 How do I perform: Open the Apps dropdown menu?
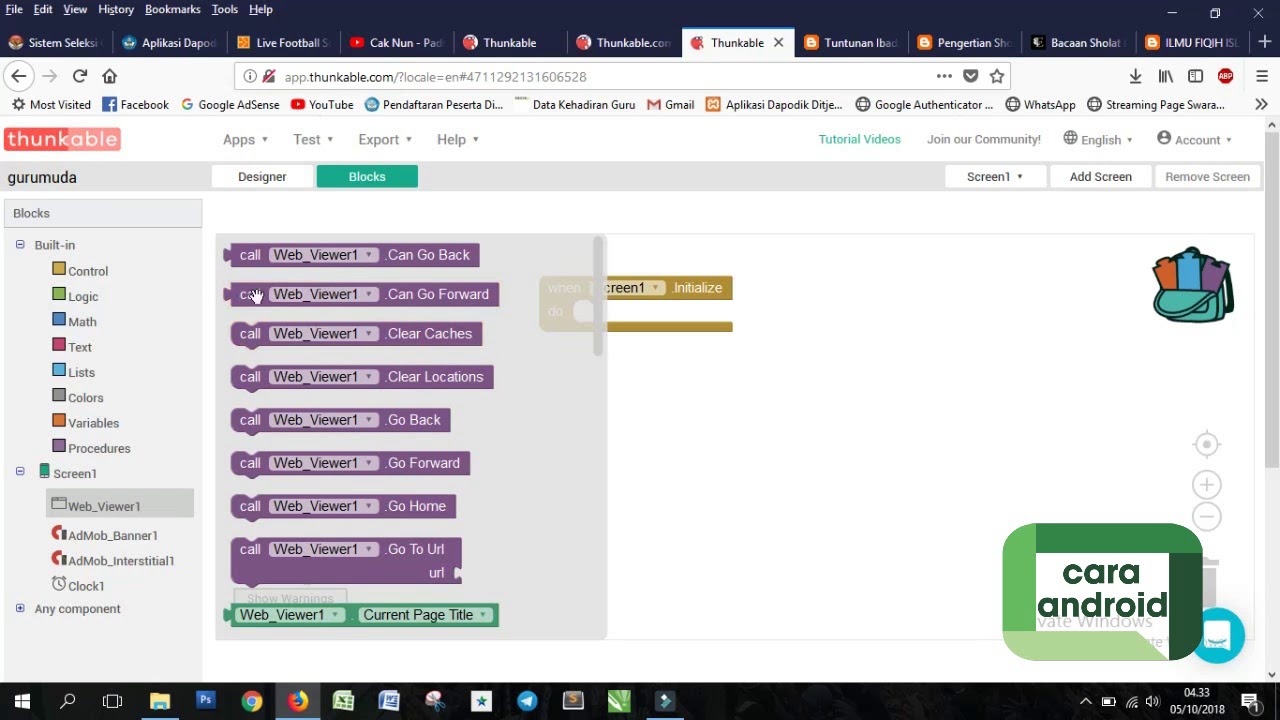[245, 139]
